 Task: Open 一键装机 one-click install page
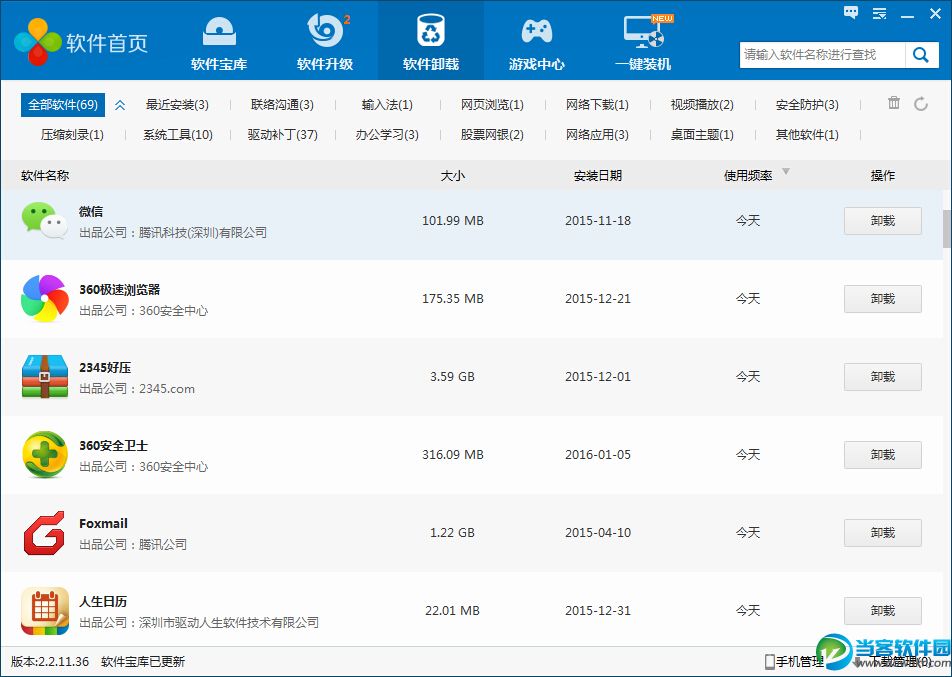click(643, 42)
